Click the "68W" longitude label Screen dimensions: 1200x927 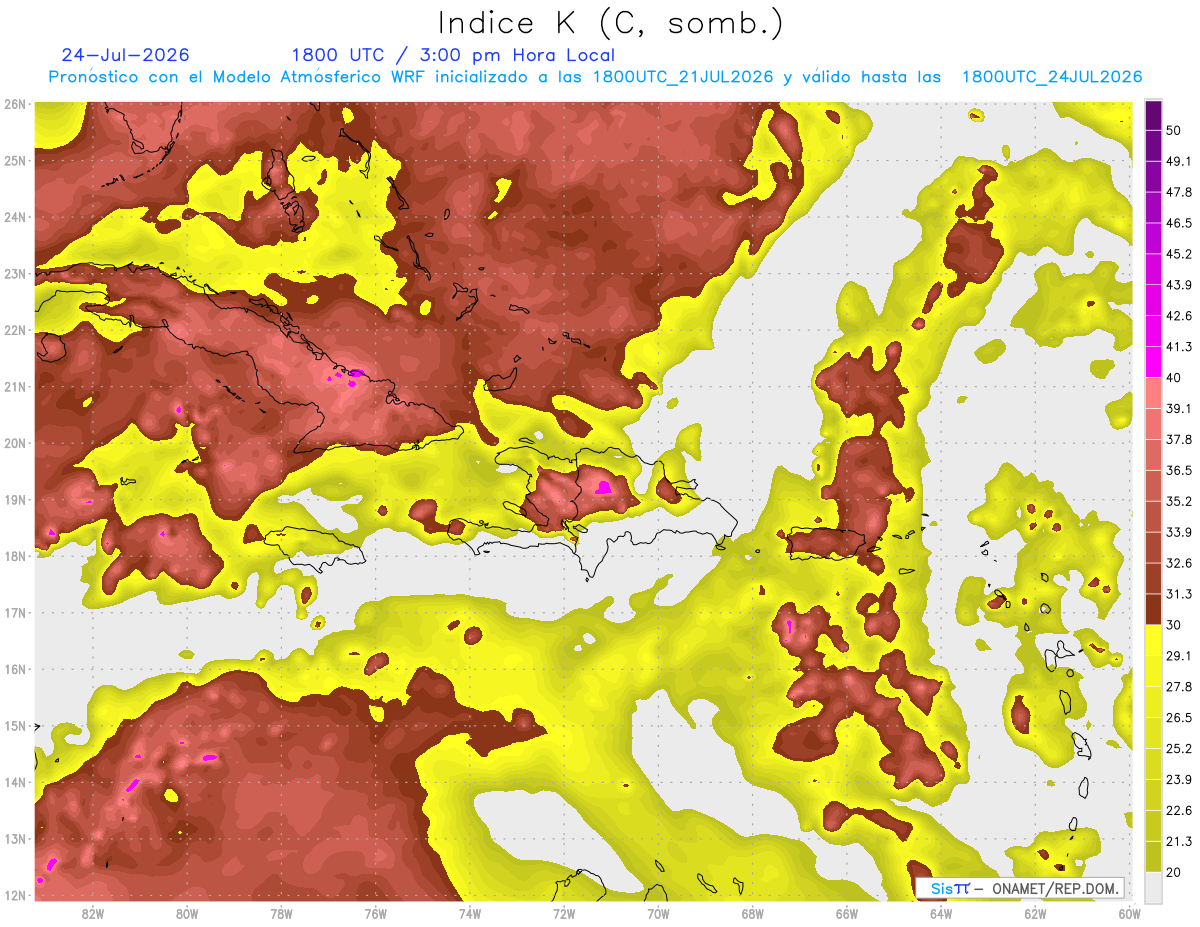coord(753,913)
